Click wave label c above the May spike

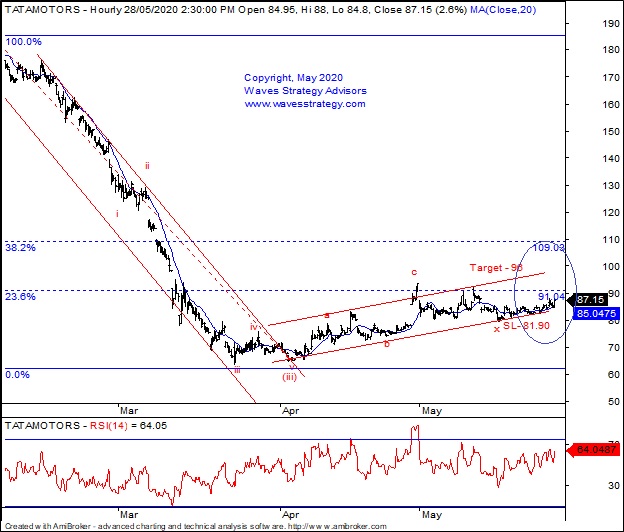pyautogui.click(x=414, y=272)
